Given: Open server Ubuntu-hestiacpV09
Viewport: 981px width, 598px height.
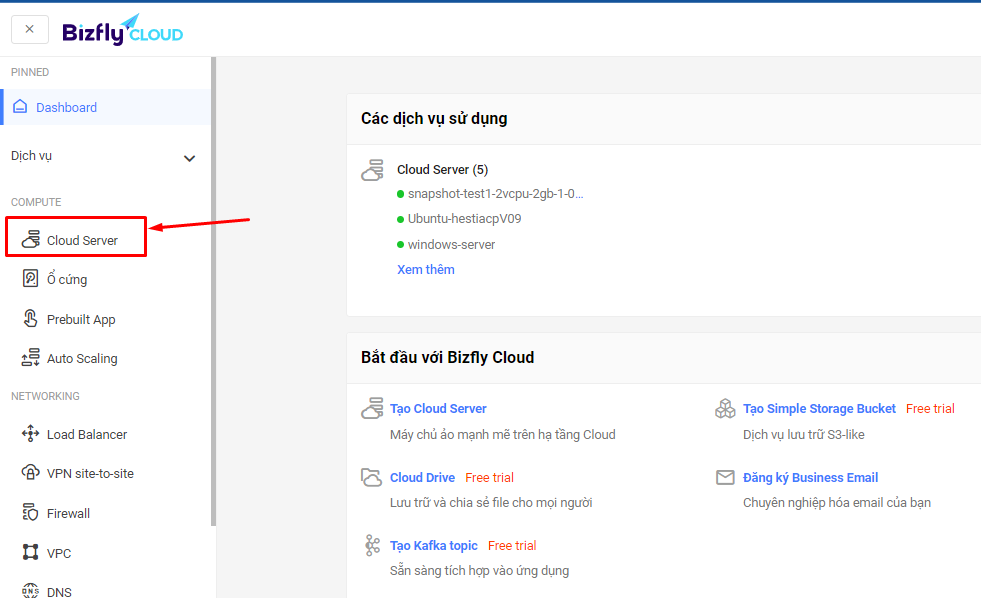Looking at the screenshot, I should 464,219.
